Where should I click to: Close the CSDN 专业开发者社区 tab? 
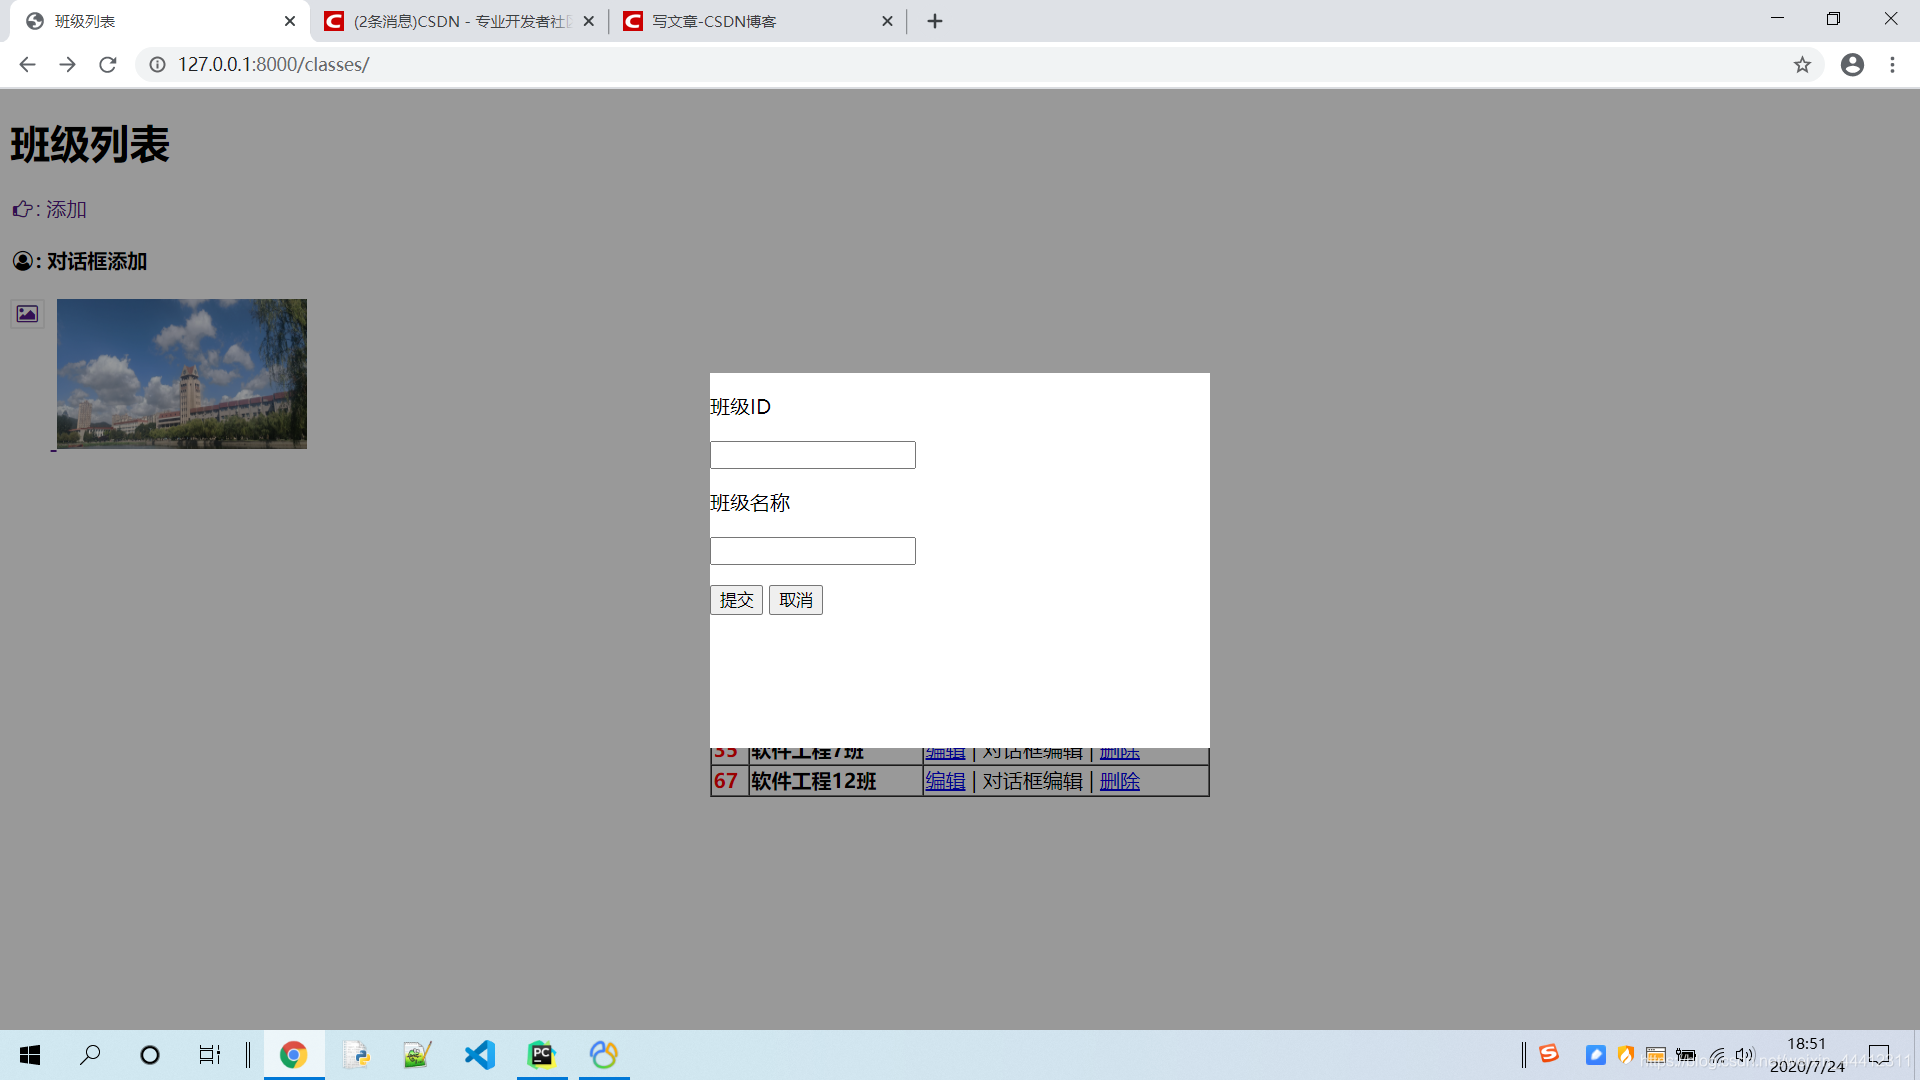pyautogui.click(x=588, y=21)
